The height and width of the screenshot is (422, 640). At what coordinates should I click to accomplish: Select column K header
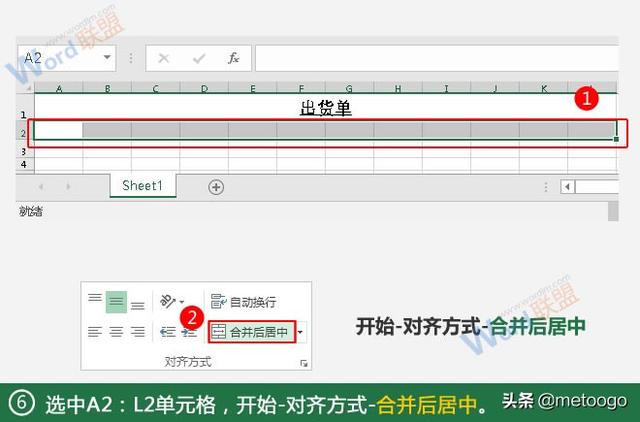(x=544, y=88)
